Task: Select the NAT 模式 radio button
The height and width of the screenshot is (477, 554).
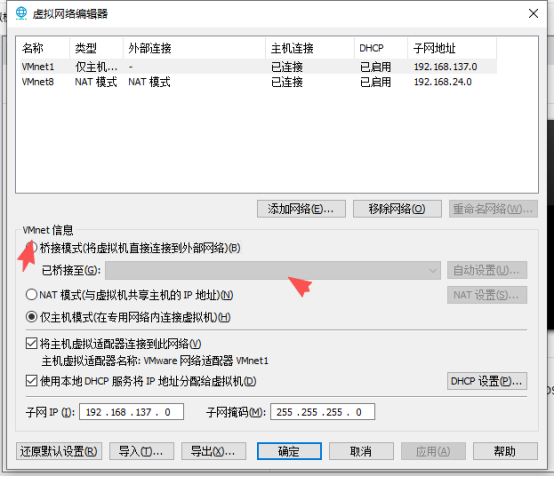Action: pyautogui.click(x=31, y=294)
